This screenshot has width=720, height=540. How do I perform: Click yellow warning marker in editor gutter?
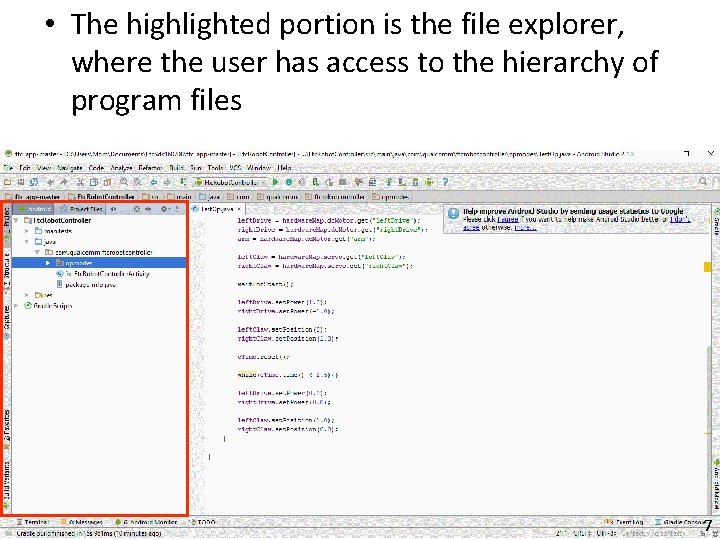tap(708, 266)
